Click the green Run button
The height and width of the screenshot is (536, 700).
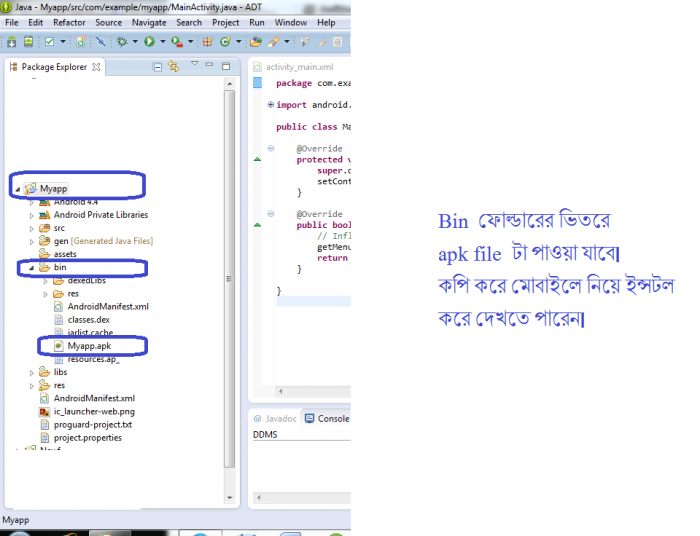click(x=150, y=42)
